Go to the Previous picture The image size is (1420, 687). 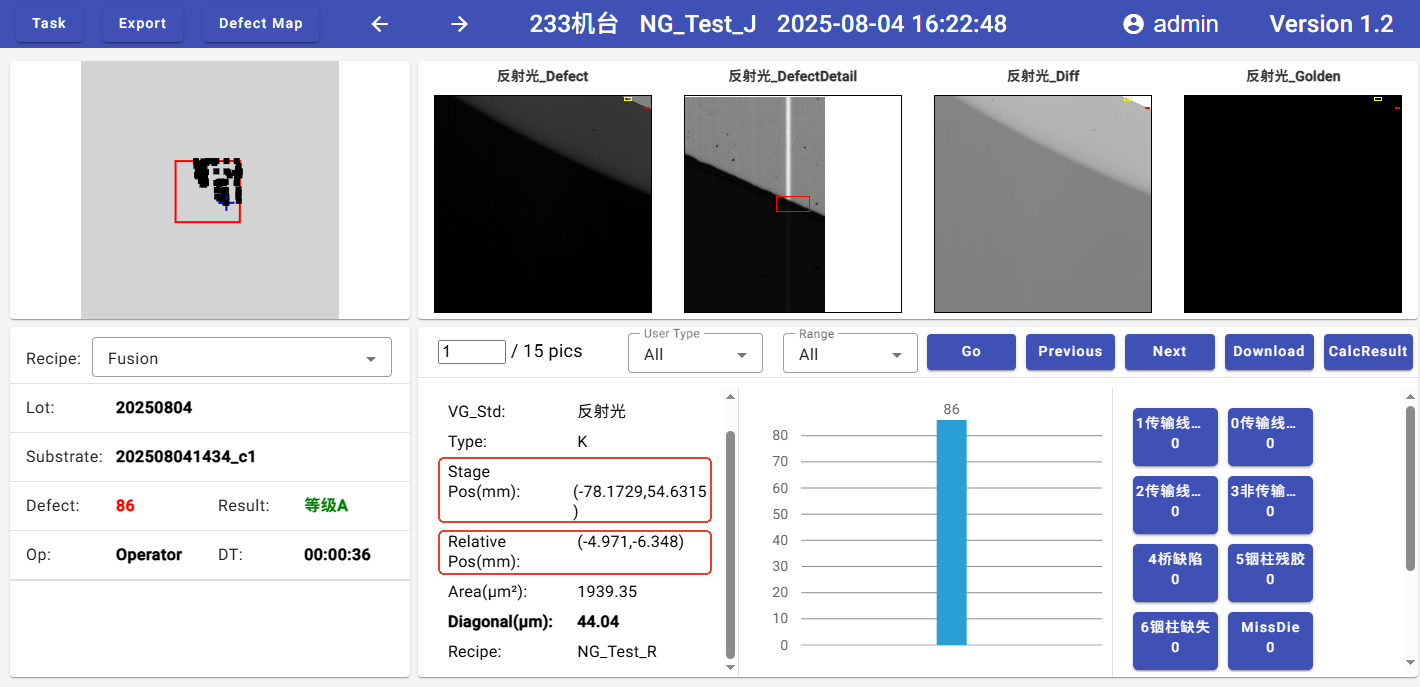coord(1070,352)
